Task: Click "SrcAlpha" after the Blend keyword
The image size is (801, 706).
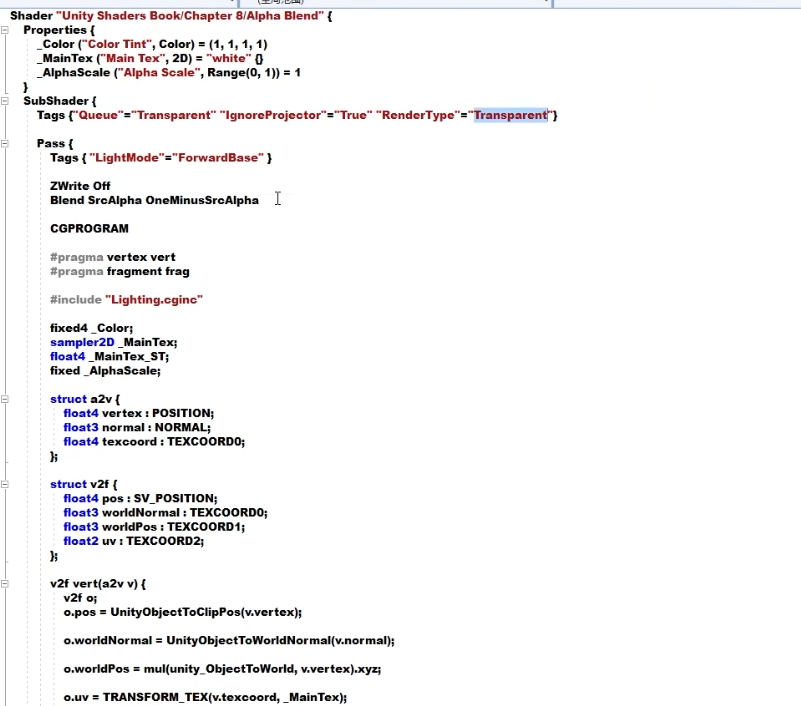Action: [x=114, y=200]
